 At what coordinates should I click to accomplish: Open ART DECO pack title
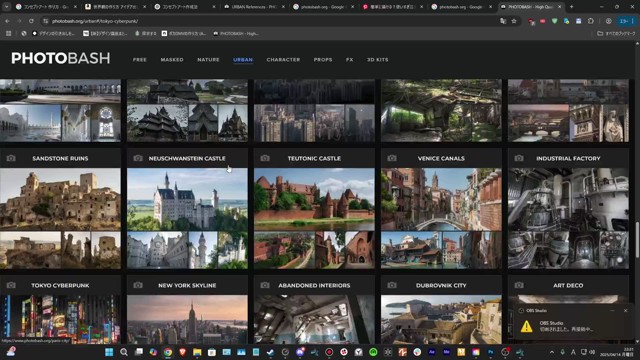click(568, 285)
